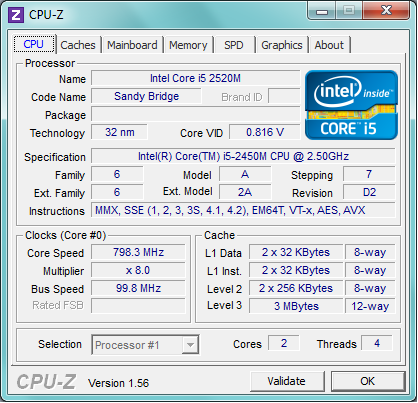
Task: Click the Version 1.56 label
Action: 119,383
